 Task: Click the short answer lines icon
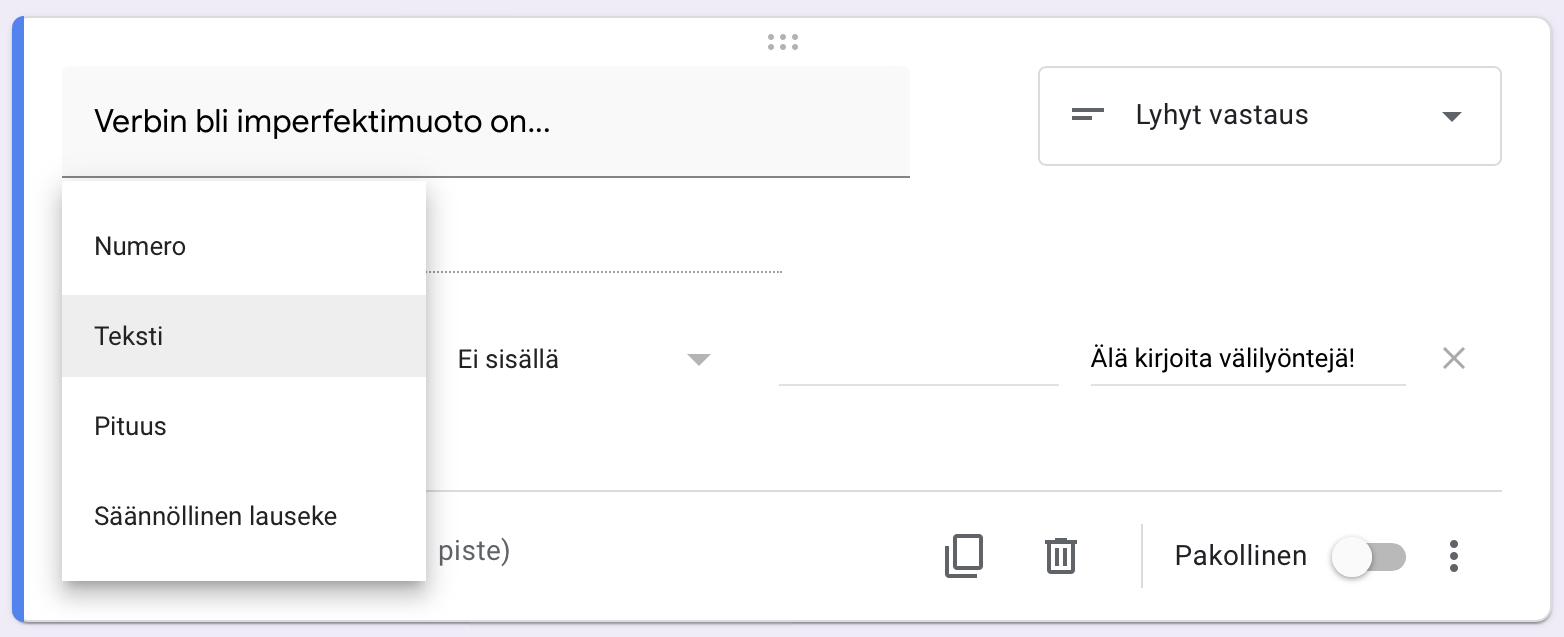(1087, 115)
